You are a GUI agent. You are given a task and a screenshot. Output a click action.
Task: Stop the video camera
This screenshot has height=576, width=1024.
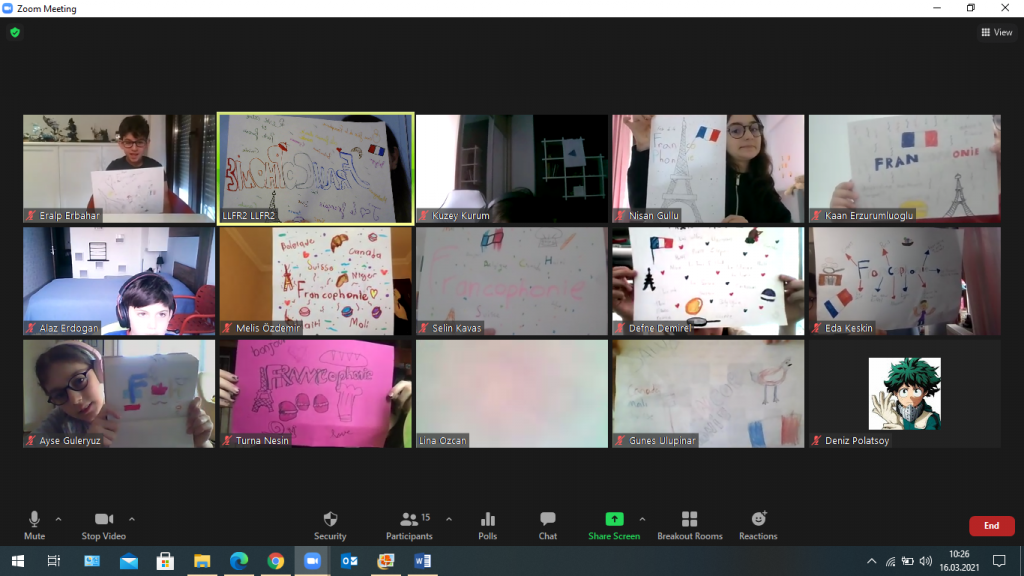coord(104,520)
